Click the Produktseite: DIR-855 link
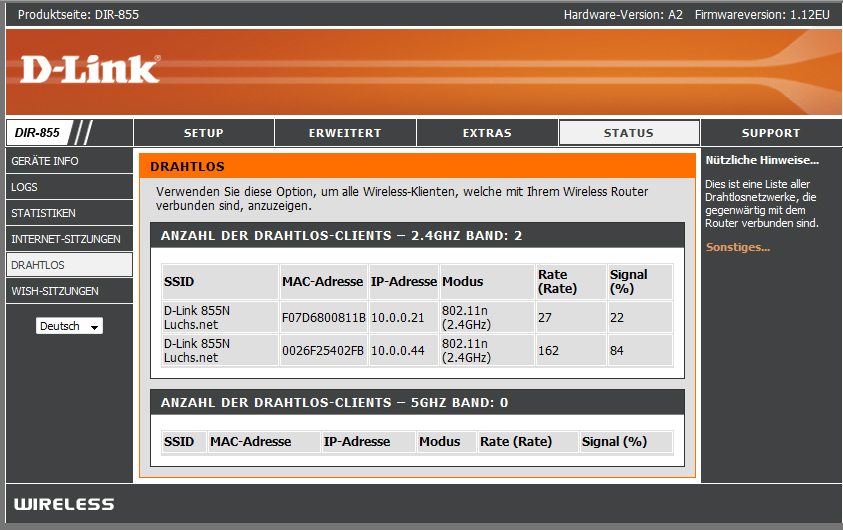This screenshot has width=843, height=530. click(78, 15)
